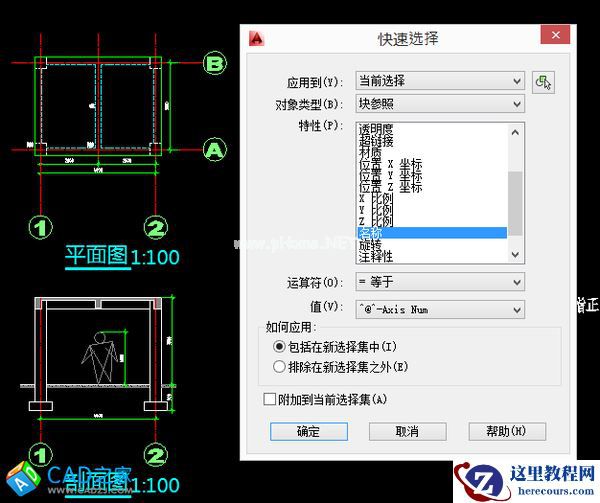The height and width of the screenshot is (503, 600).
Task: Open the 运算符 dropdown showing 等于
Action: click(440, 282)
